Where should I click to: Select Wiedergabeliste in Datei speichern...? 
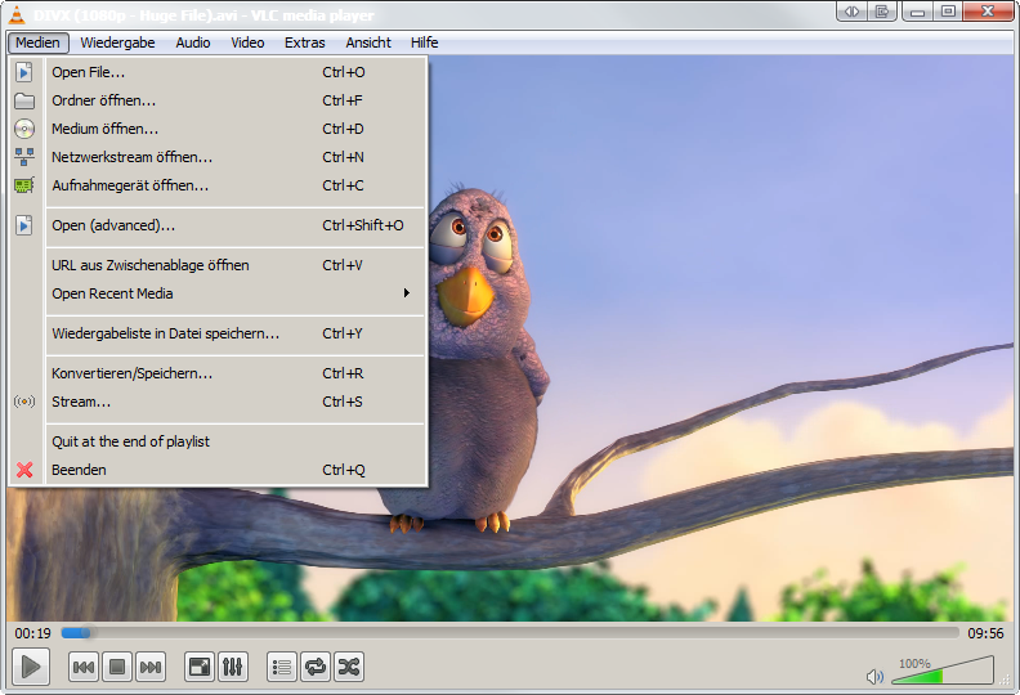point(217,334)
